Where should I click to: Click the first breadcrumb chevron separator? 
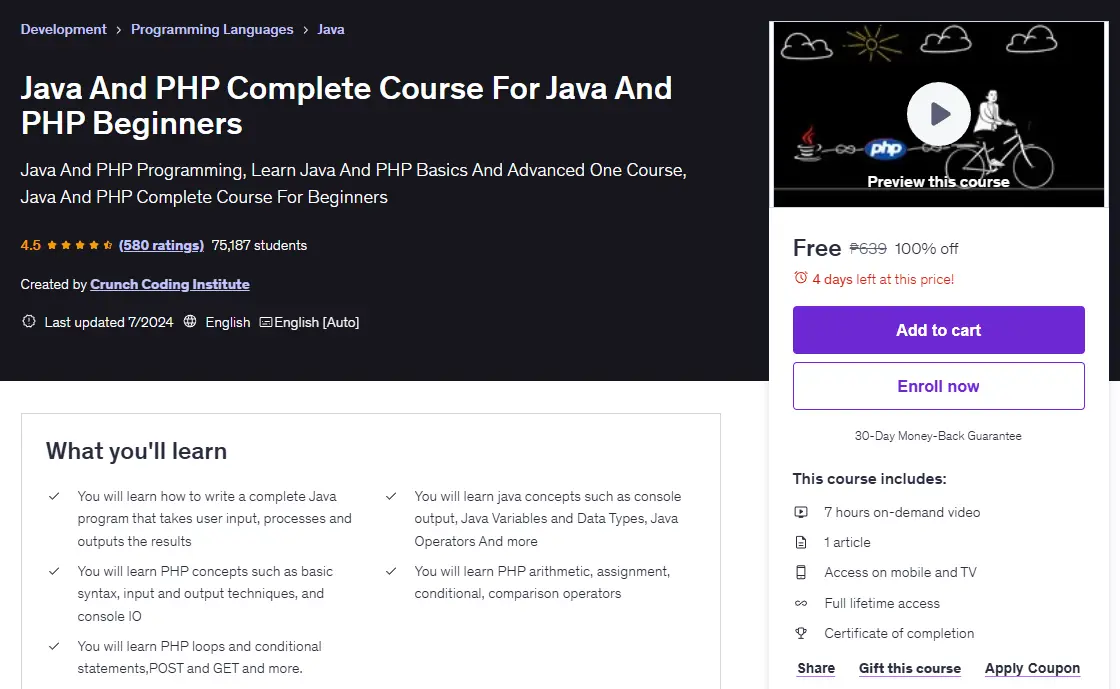[x=119, y=30]
